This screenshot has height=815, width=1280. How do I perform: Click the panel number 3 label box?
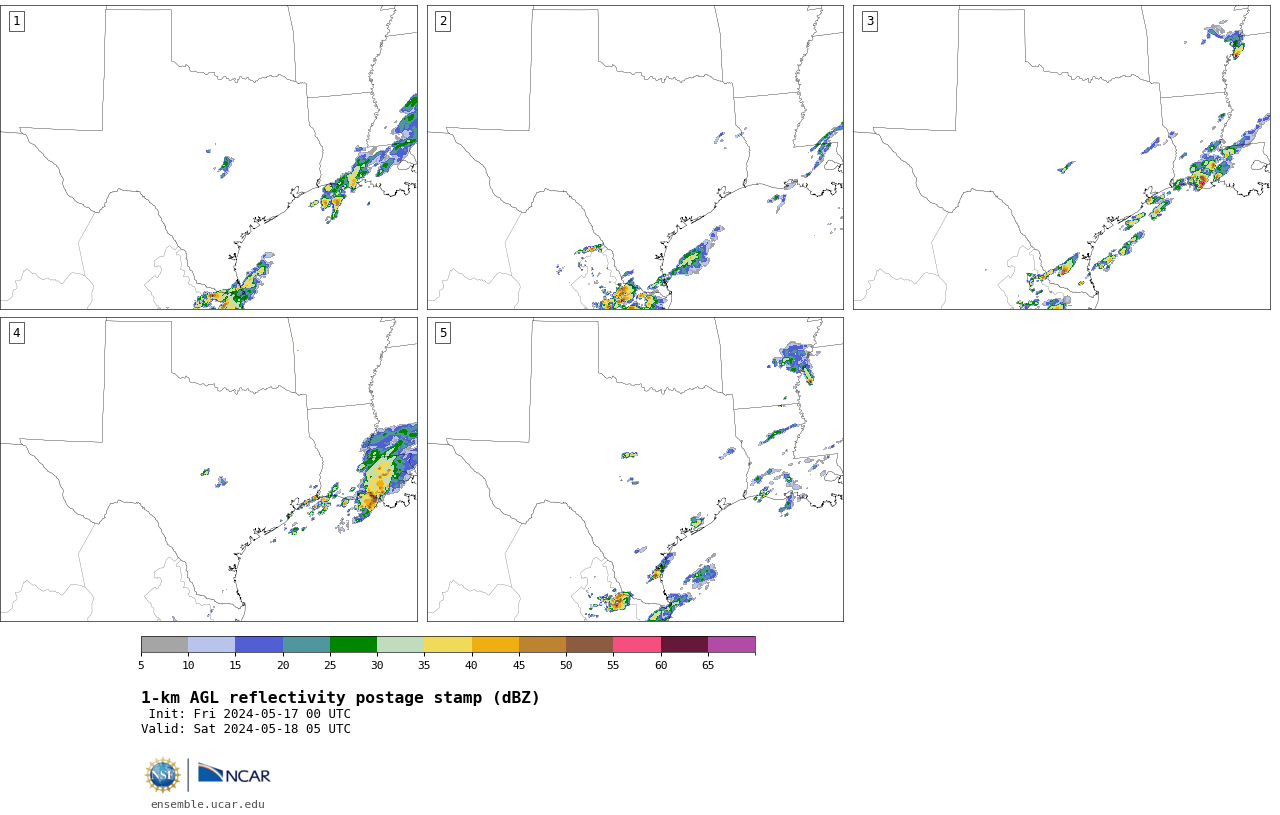[869, 21]
